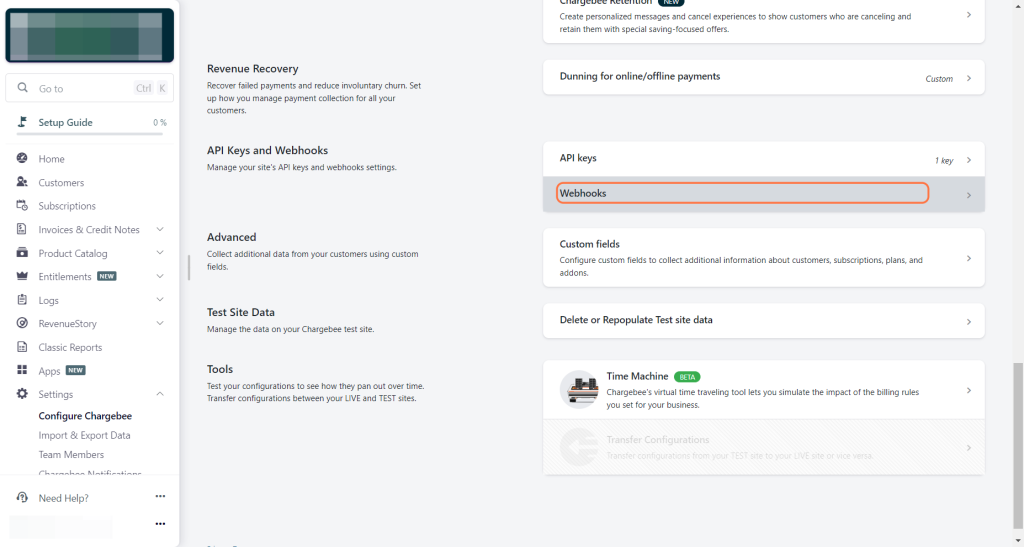Click the Setup Guide progress bar
This screenshot has height=547, width=1024.
click(x=90, y=134)
